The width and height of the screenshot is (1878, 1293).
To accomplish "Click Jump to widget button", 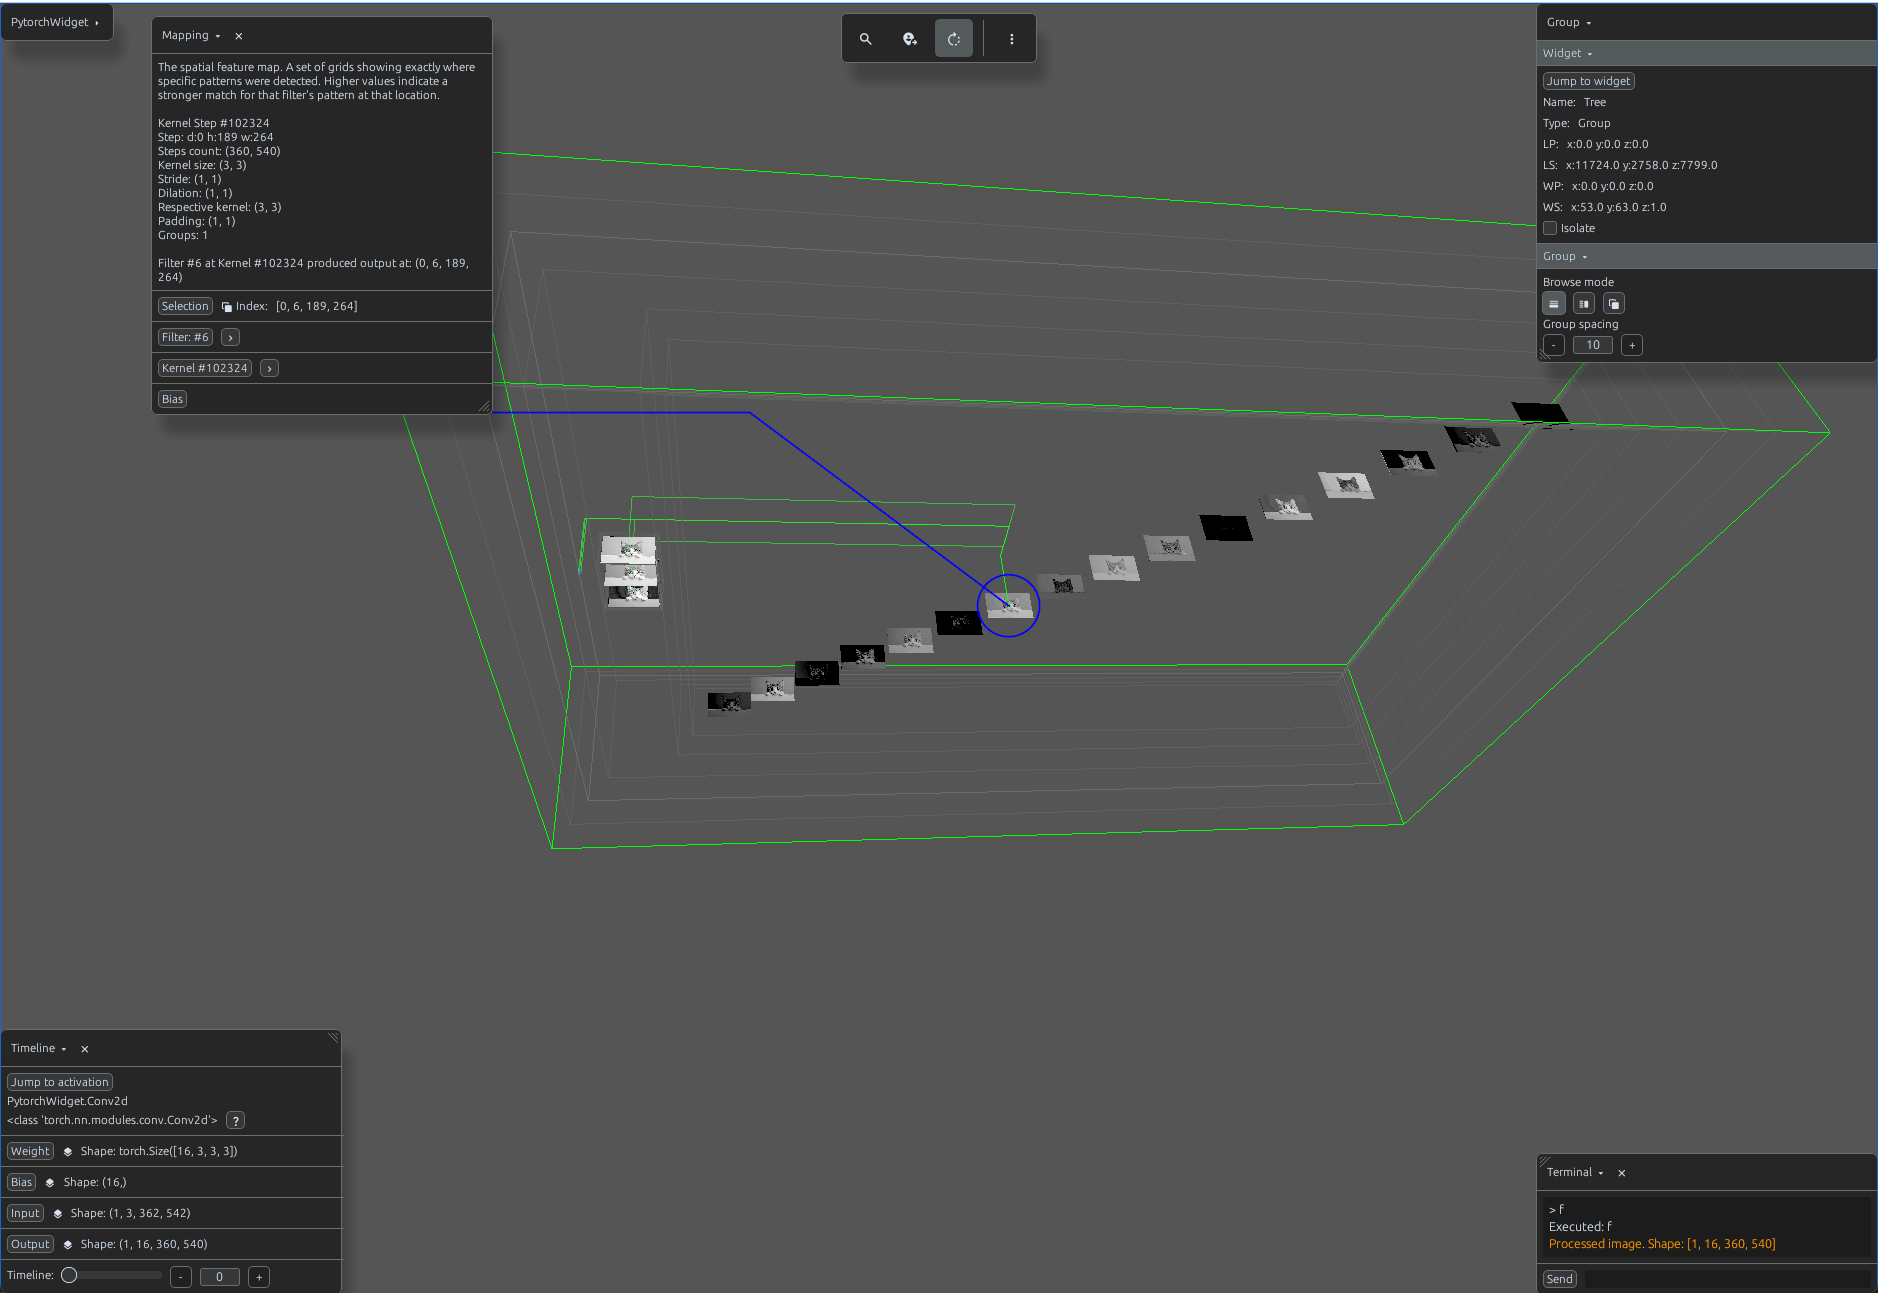I will [1589, 82].
